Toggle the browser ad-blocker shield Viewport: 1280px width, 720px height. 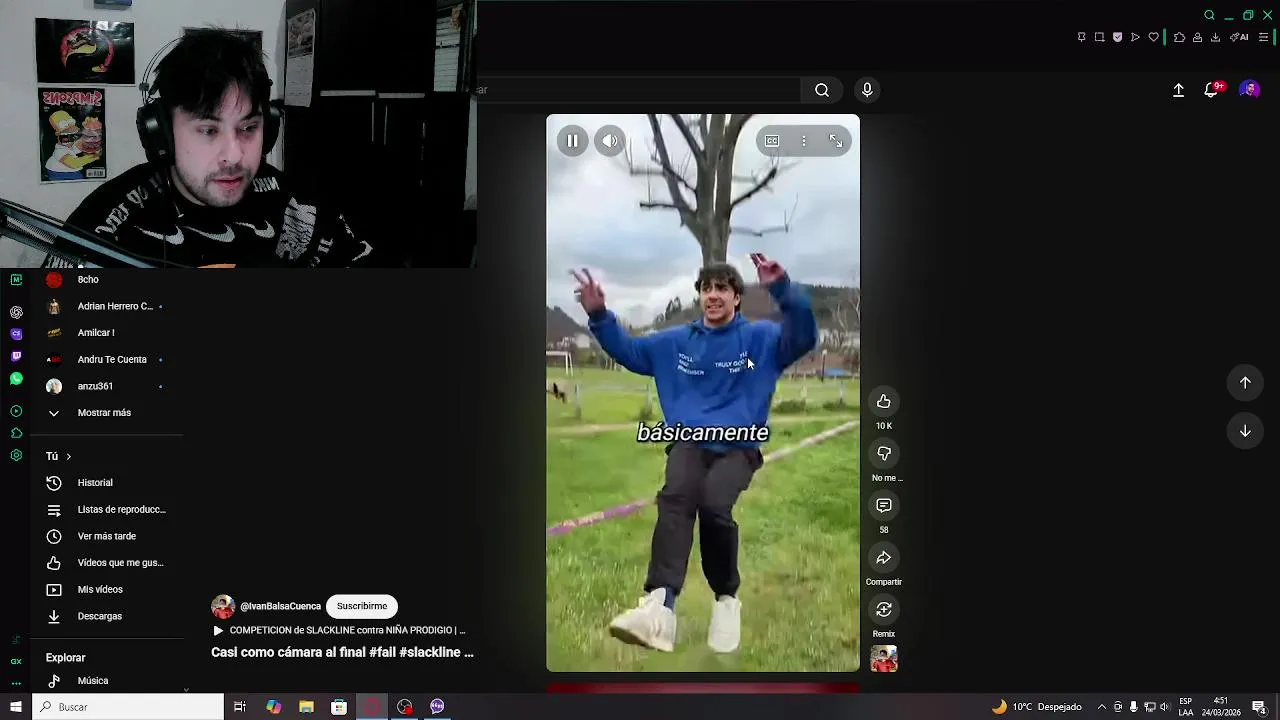pyautogui.click(x=1117, y=37)
